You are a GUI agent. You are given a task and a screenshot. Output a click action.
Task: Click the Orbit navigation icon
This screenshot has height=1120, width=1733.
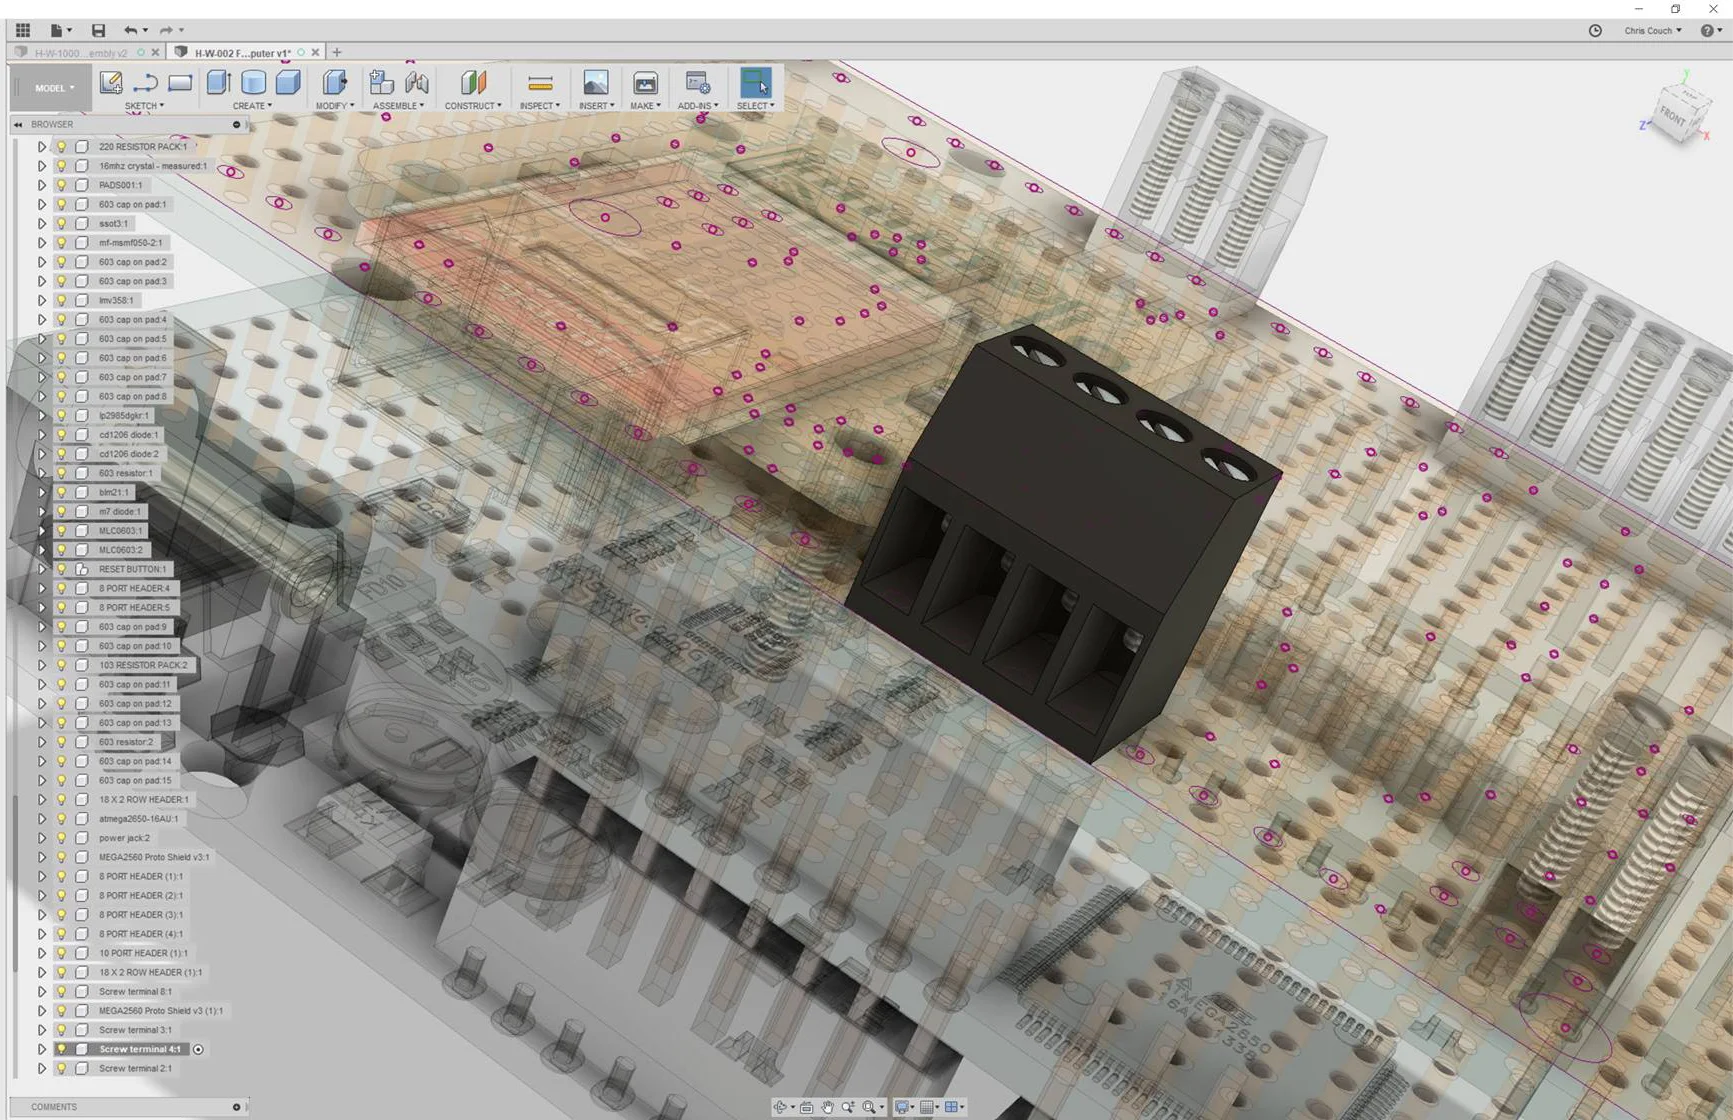pyautogui.click(x=781, y=1107)
